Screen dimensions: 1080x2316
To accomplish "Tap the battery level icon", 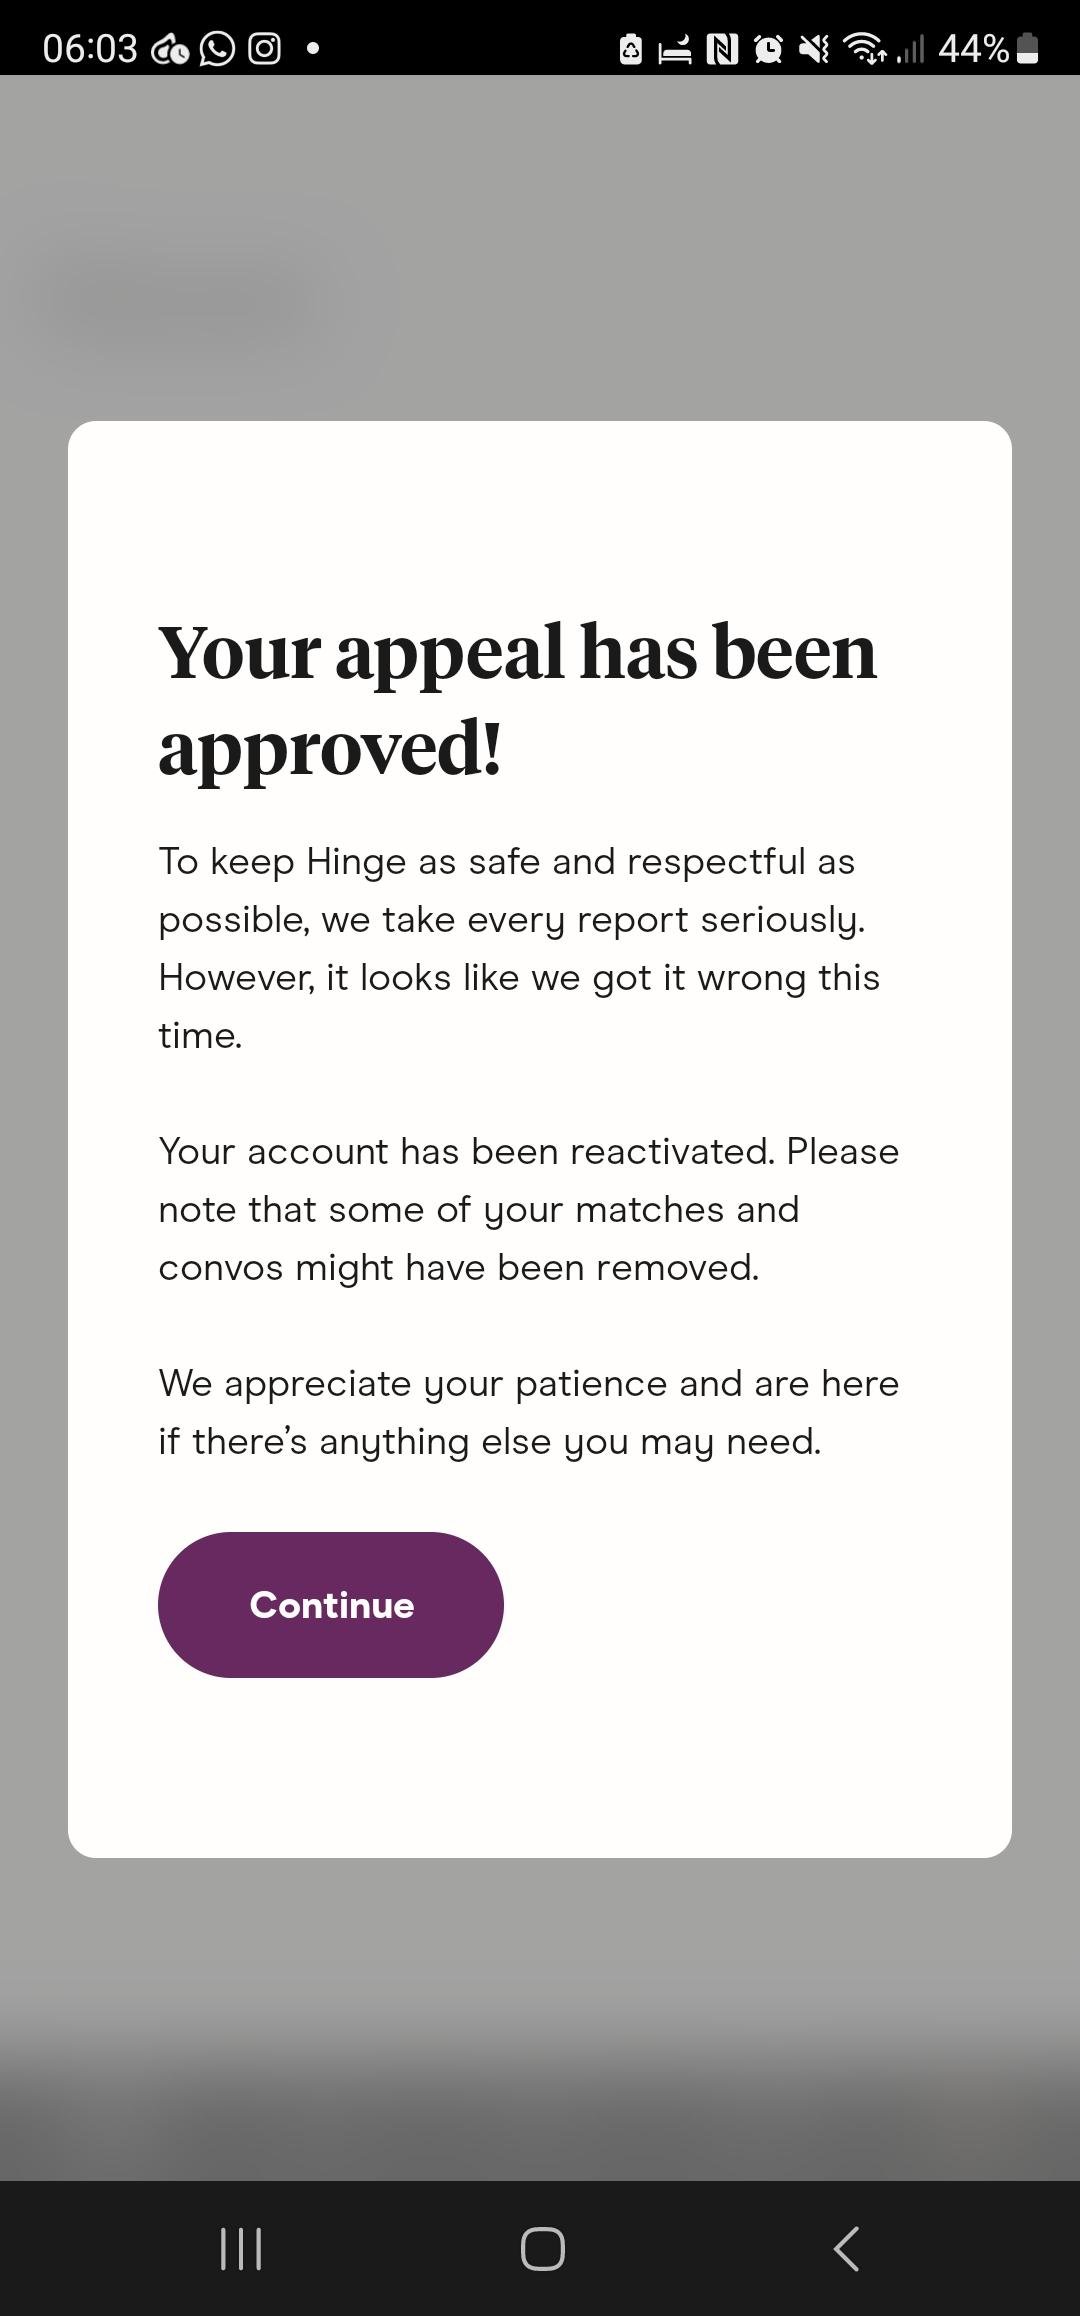I will tap(1027, 49).
